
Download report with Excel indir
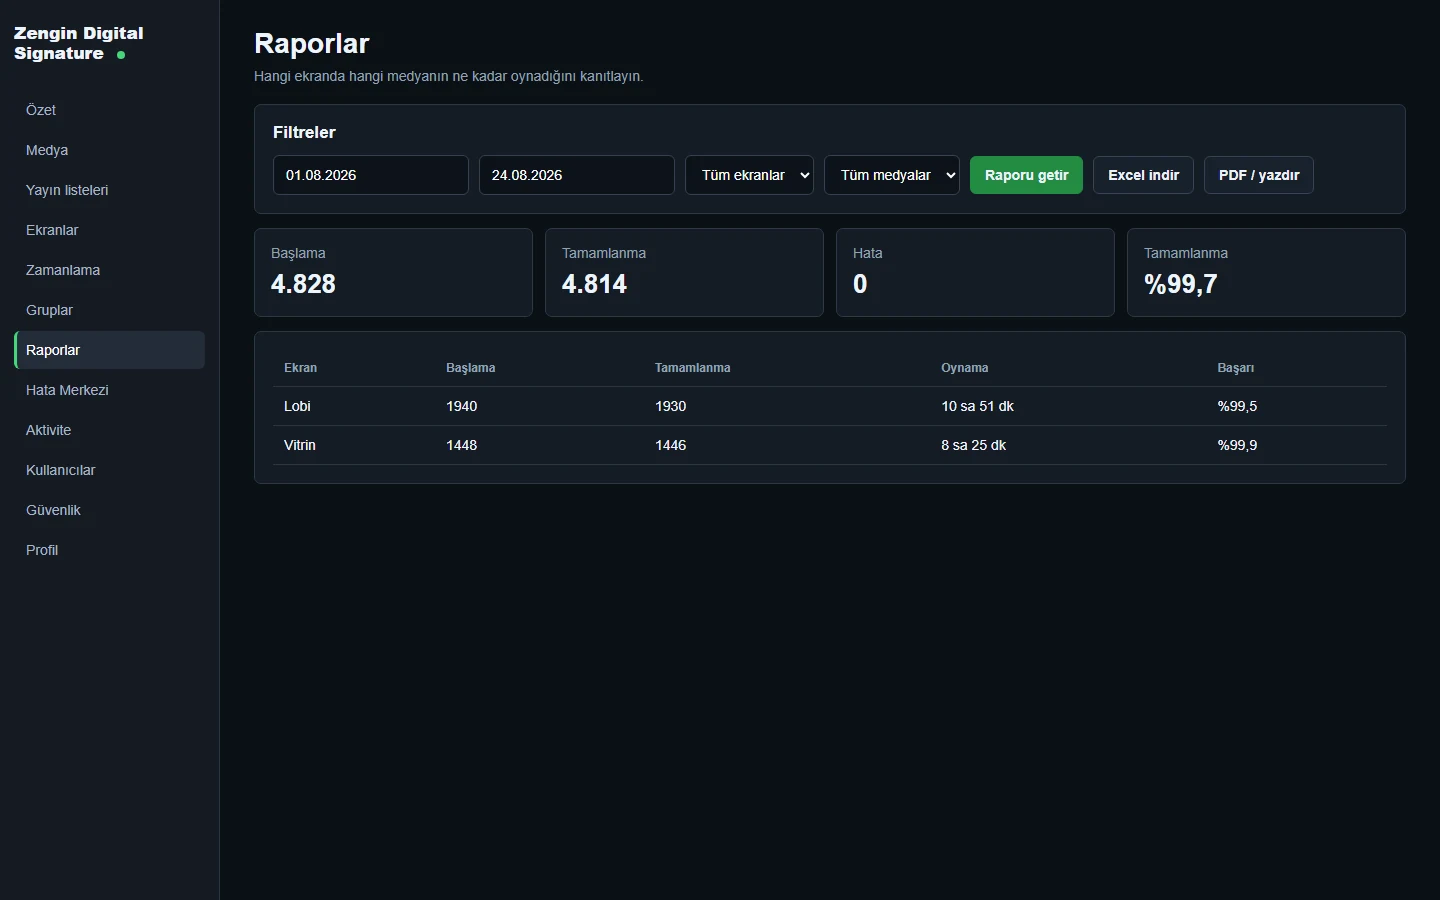click(x=1143, y=175)
